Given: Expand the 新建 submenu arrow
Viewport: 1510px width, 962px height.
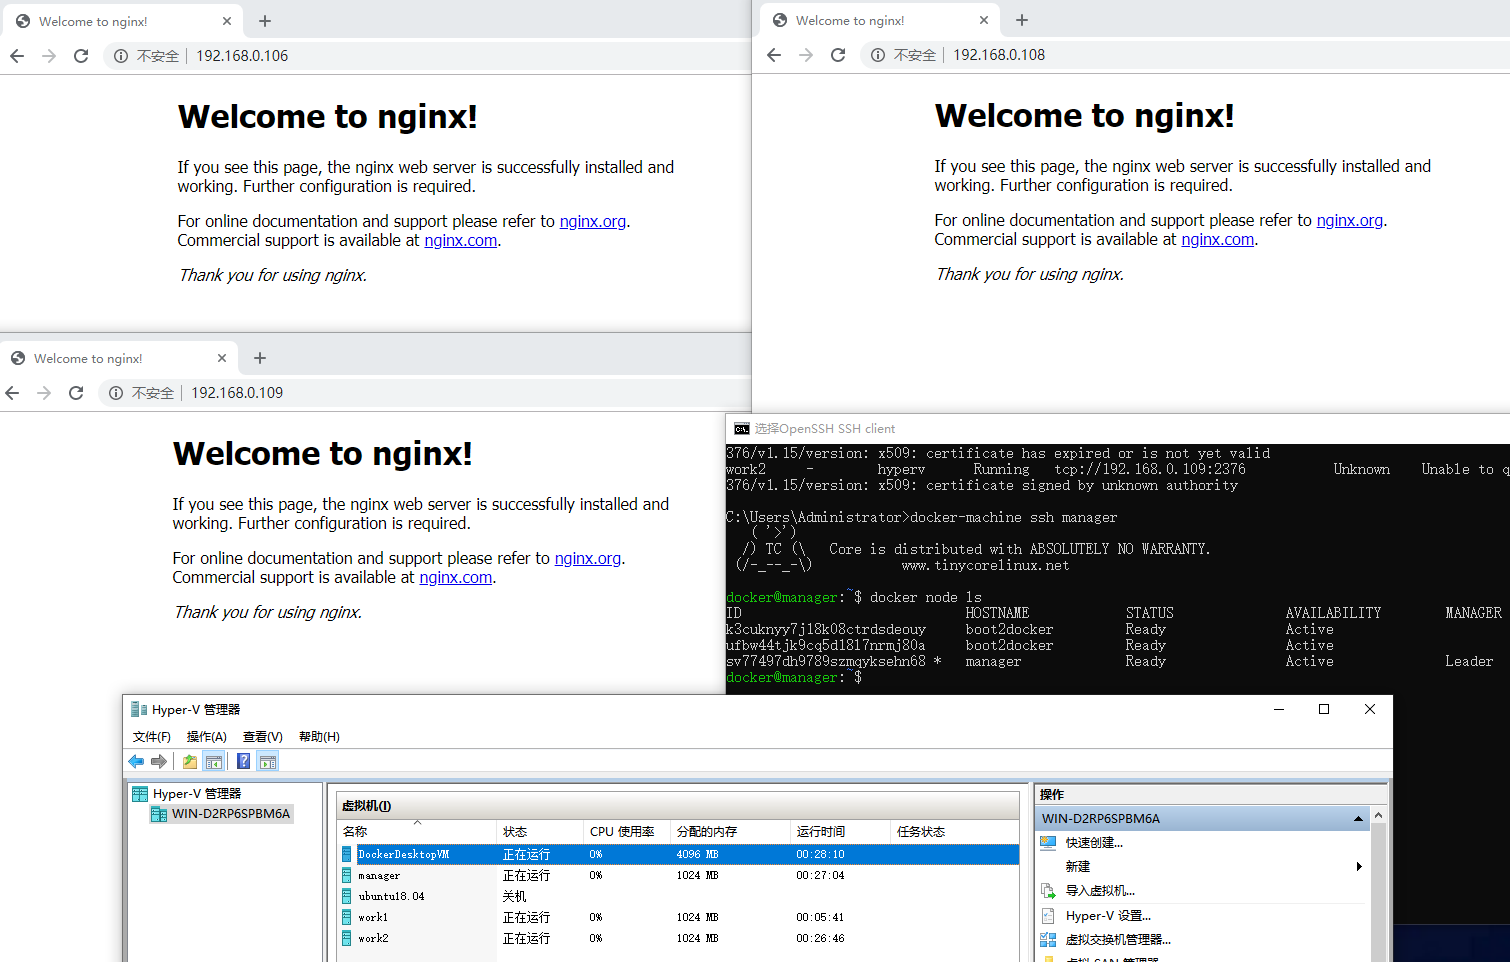Looking at the screenshot, I should [1359, 867].
